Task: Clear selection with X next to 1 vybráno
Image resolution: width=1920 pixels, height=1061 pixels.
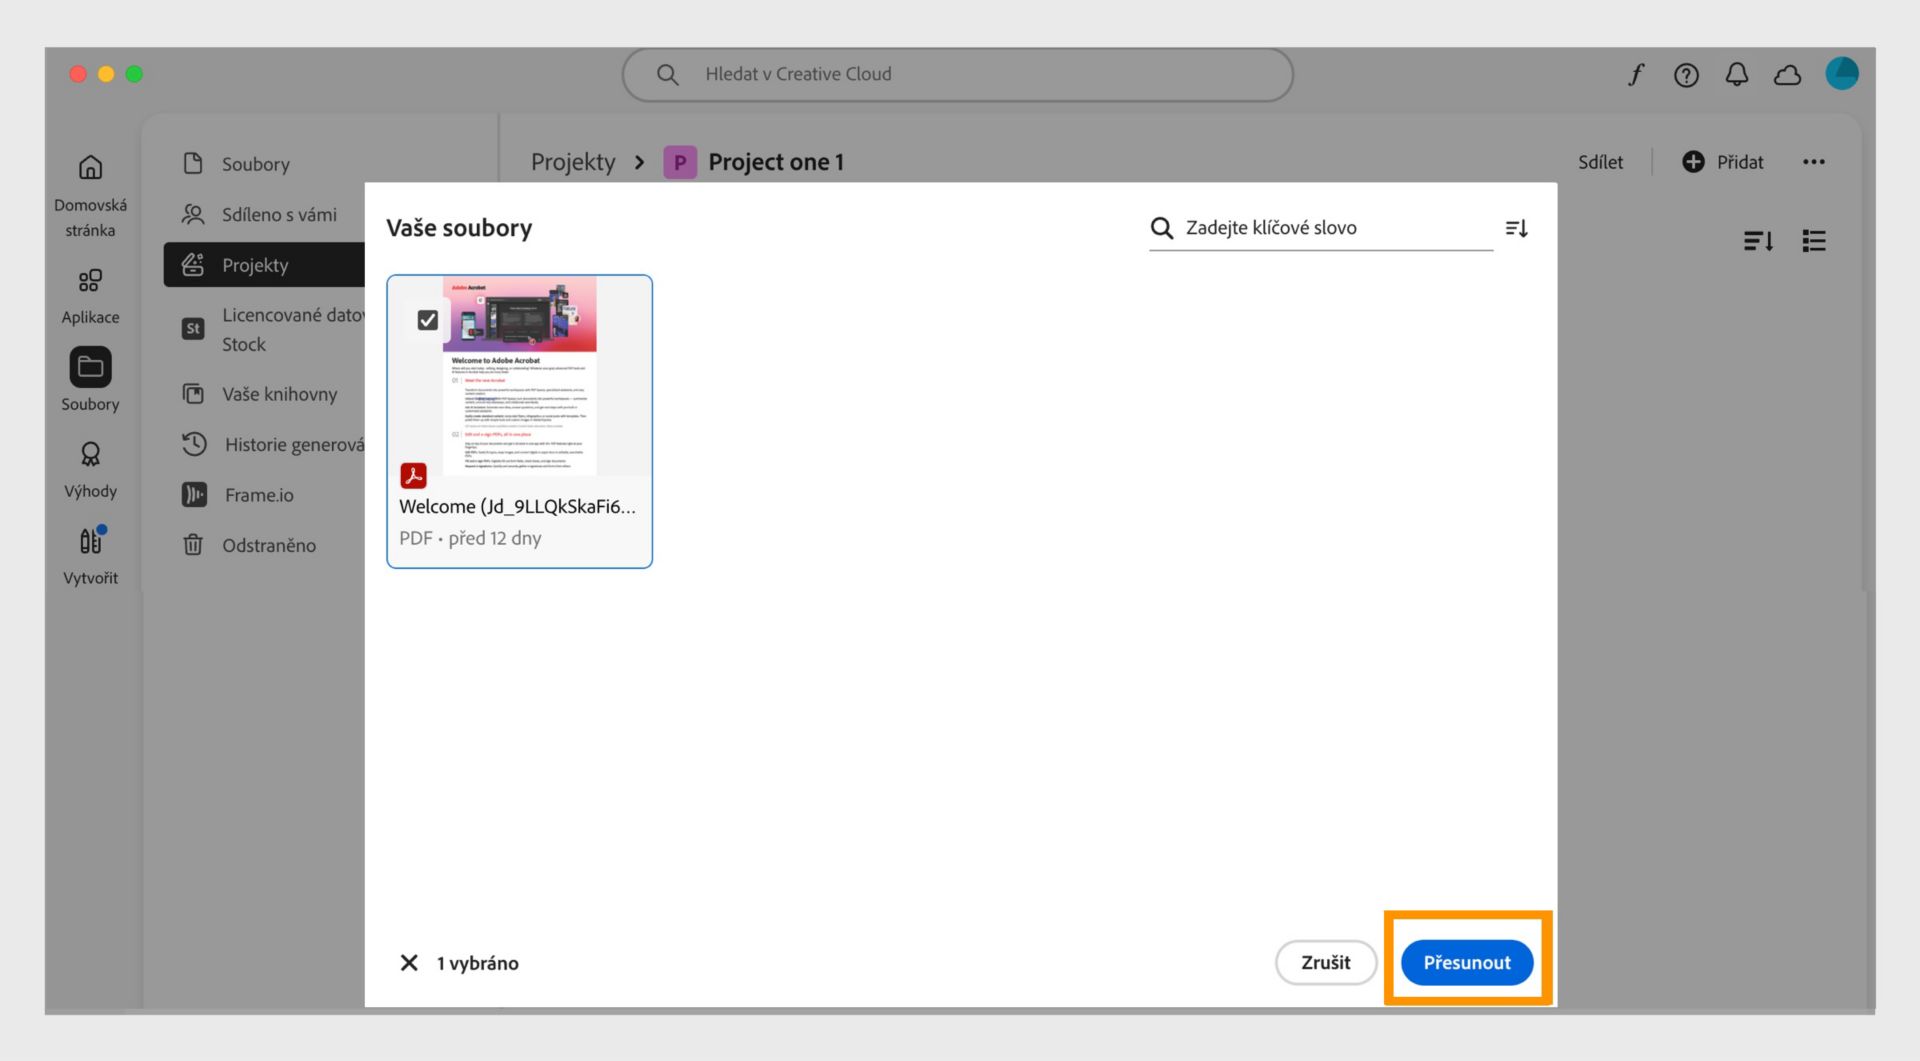Action: (x=409, y=962)
